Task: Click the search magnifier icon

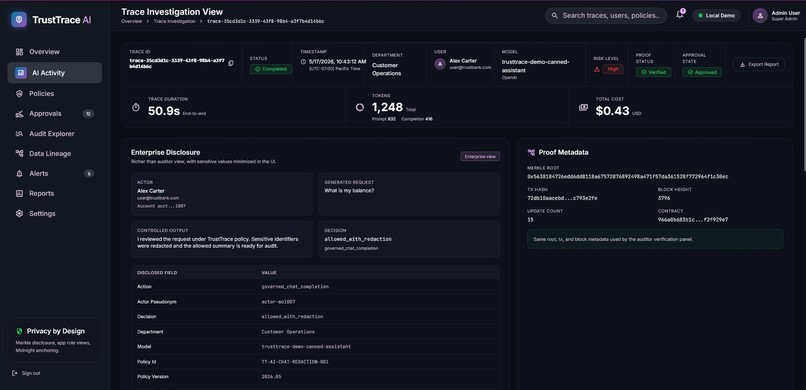Action: tap(555, 16)
